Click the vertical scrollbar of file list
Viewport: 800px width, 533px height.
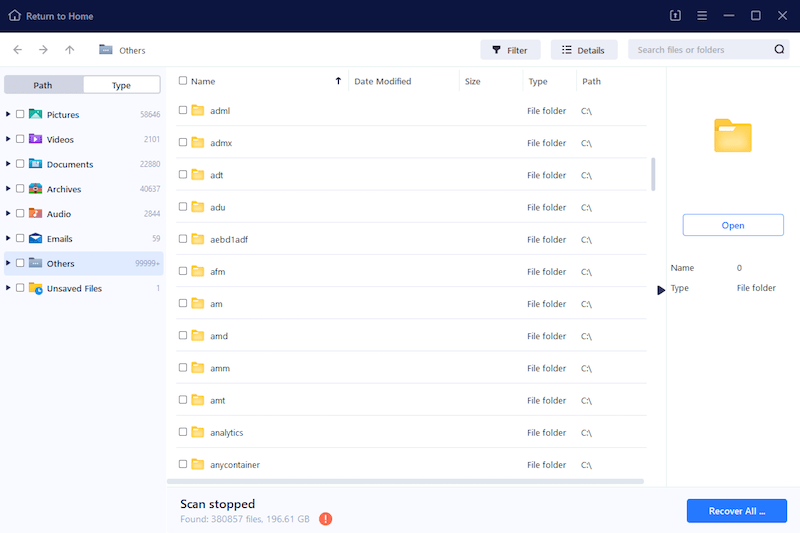pos(653,173)
